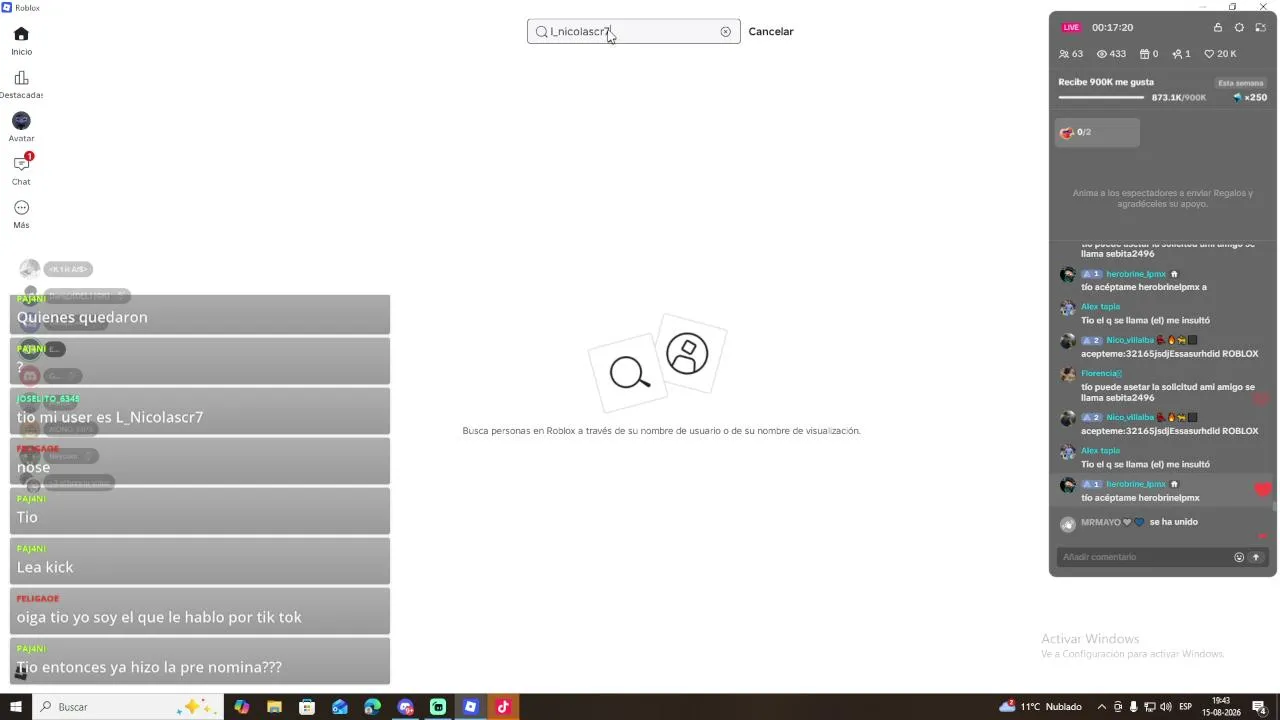
Task: Open the Mail app from taskbar
Action: point(340,707)
